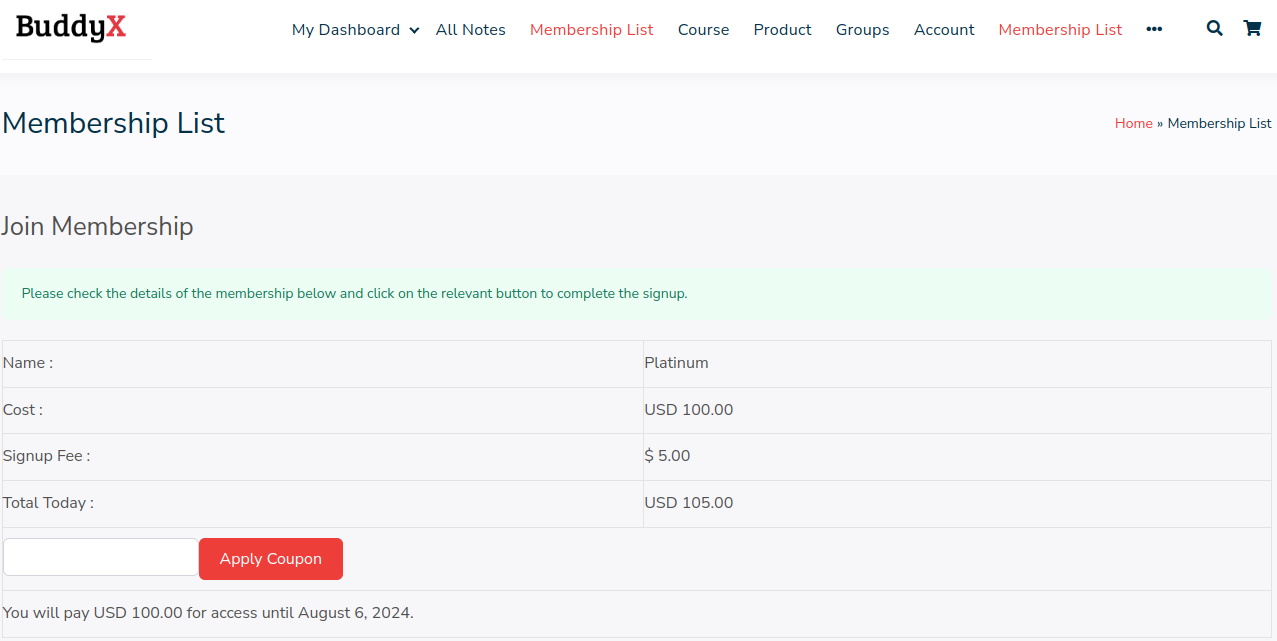Expand the My Dashboard chevron arrow
This screenshot has width=1277, height=641.
(x=414, y=31)
